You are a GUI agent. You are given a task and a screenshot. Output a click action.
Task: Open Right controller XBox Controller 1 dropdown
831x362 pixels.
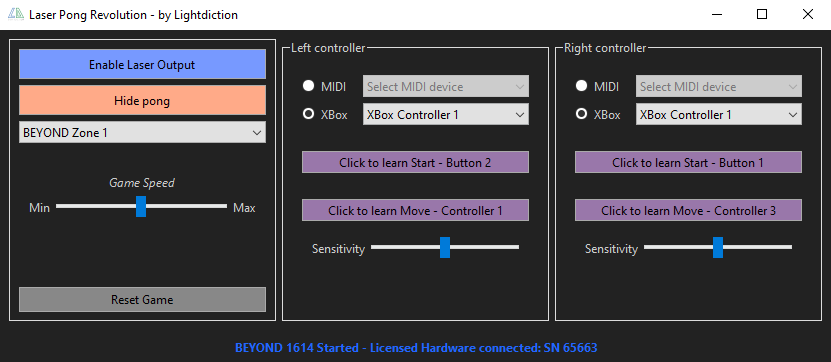[719, 114]
